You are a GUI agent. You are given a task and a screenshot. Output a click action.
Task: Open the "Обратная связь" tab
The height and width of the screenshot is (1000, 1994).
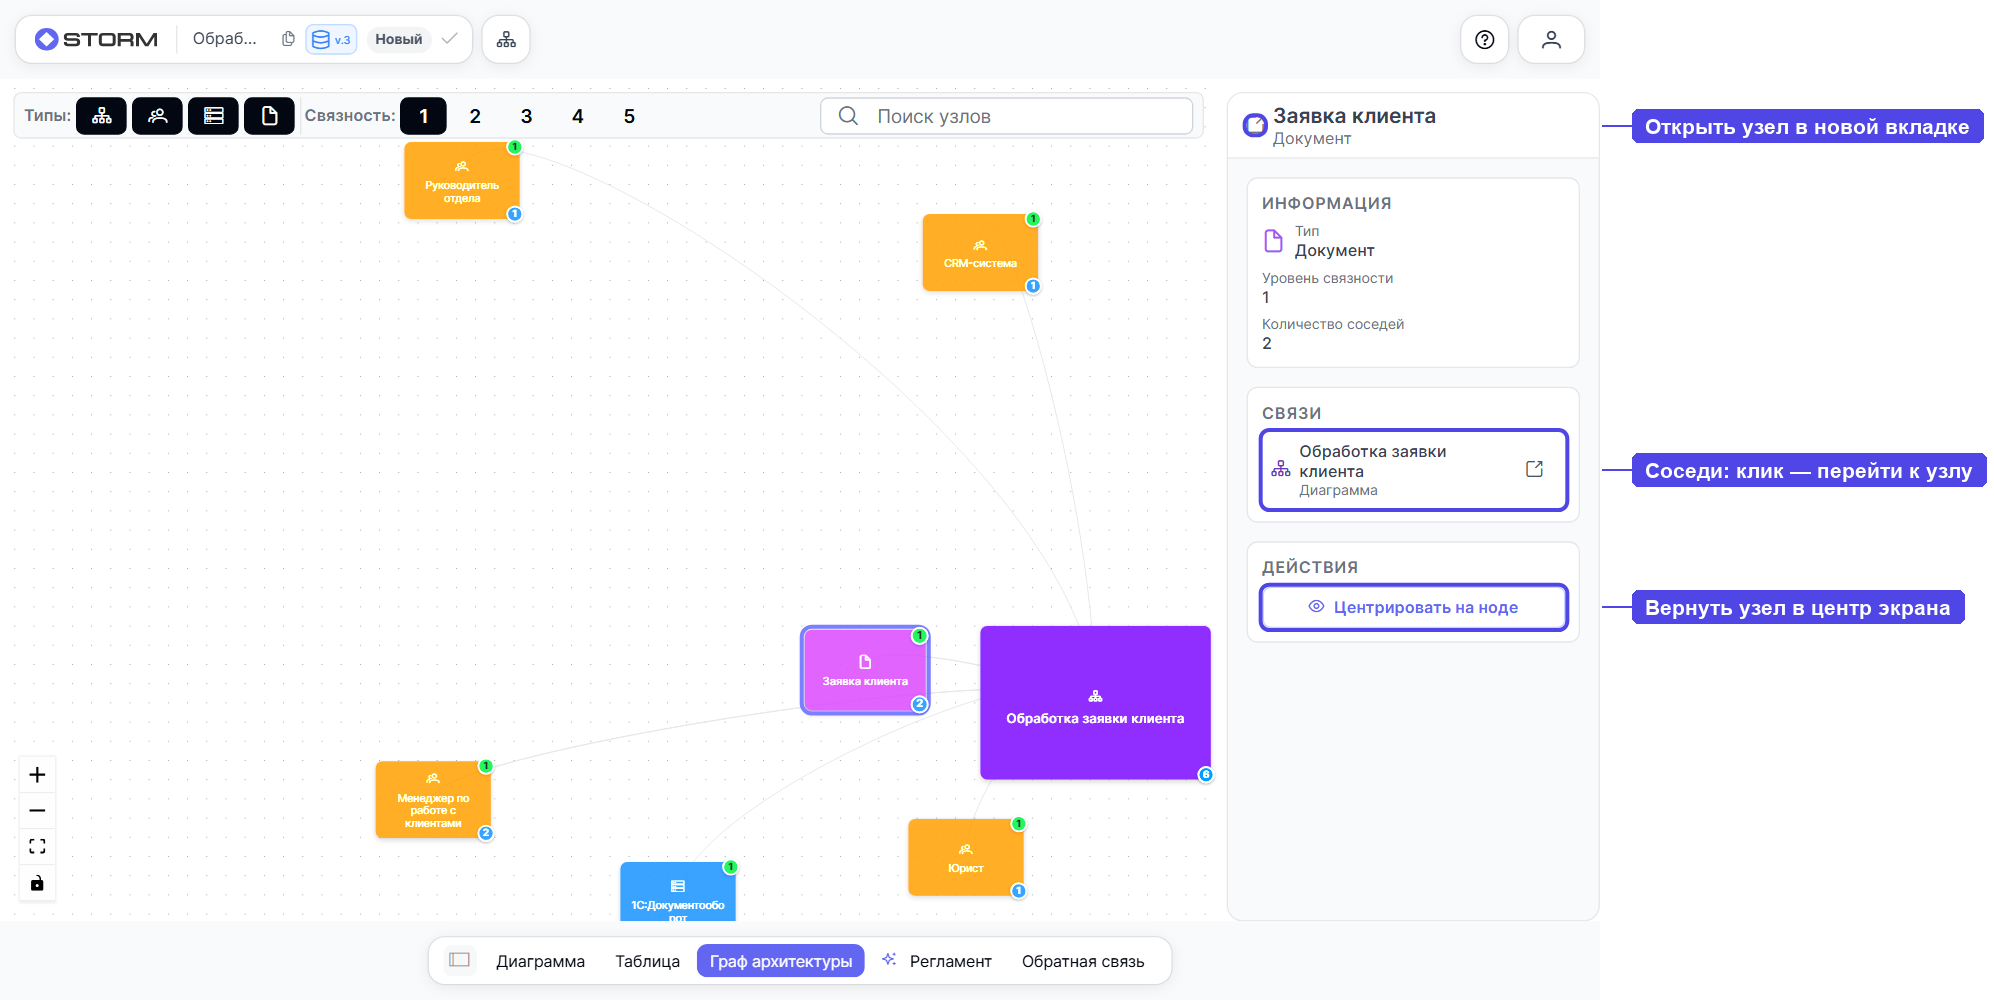pyautogui.click(x=1083, y=961)
